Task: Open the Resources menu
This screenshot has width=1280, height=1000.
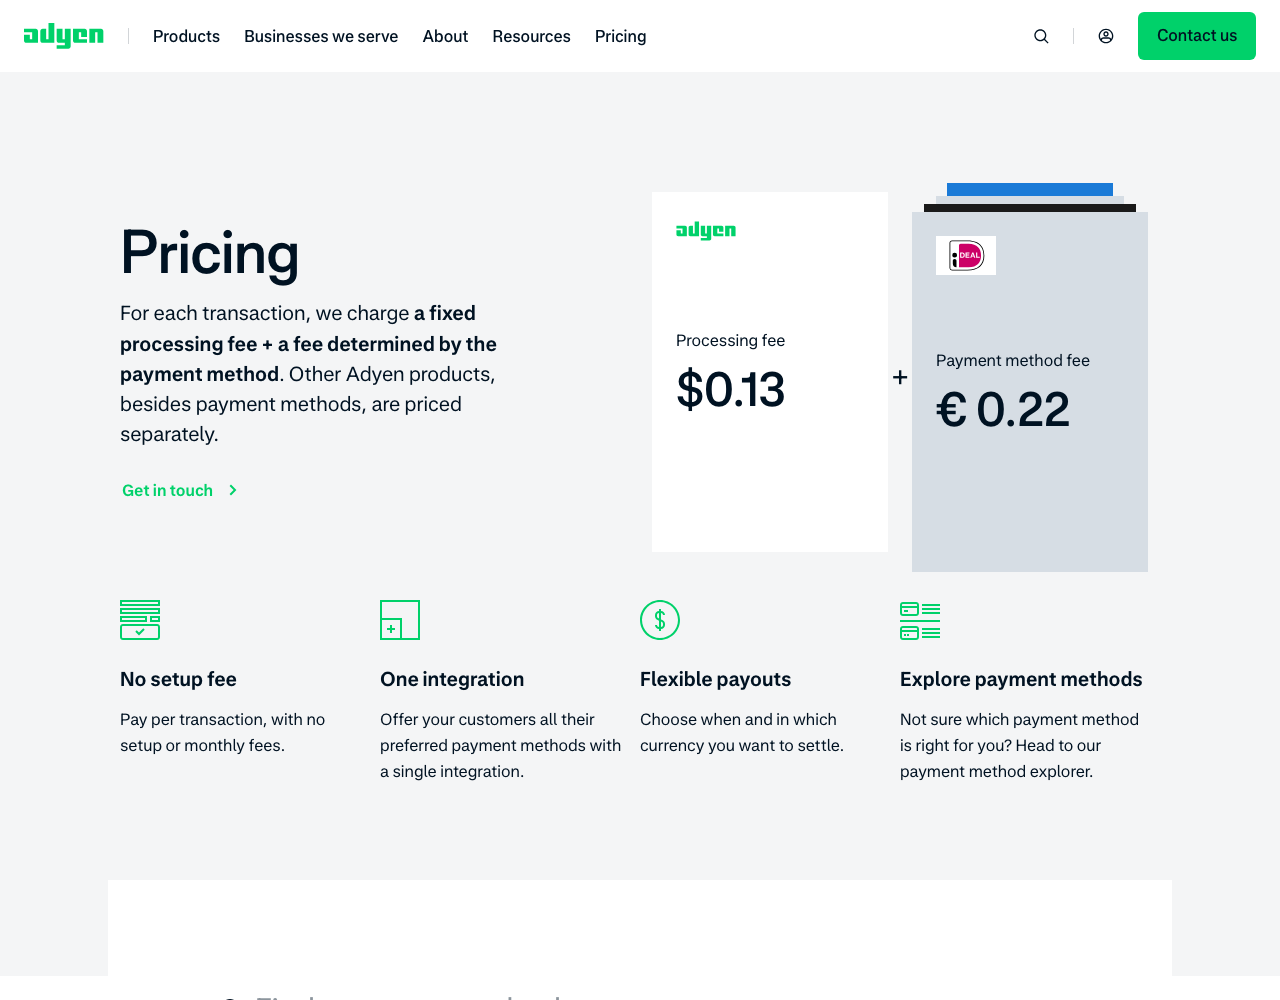Action: tap(531, 36)
